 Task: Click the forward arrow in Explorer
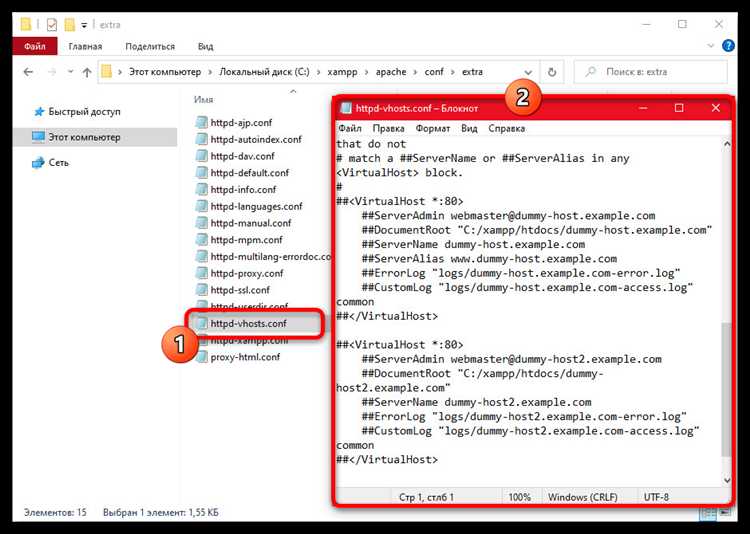(52, 72)
